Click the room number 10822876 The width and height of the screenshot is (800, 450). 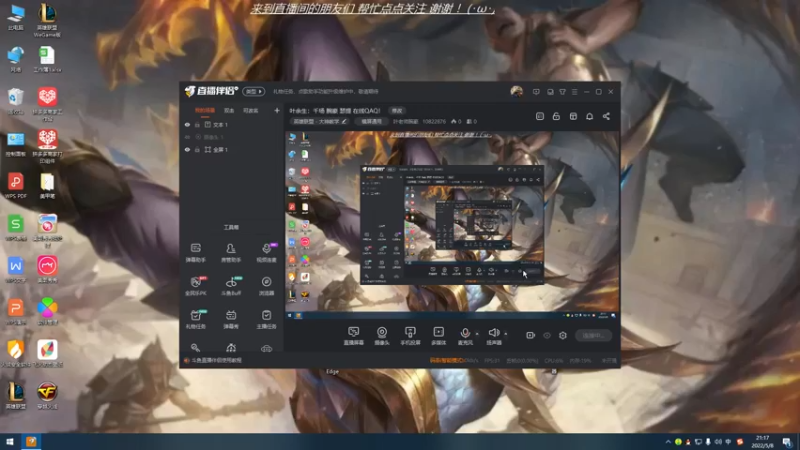tap(434, 121)
